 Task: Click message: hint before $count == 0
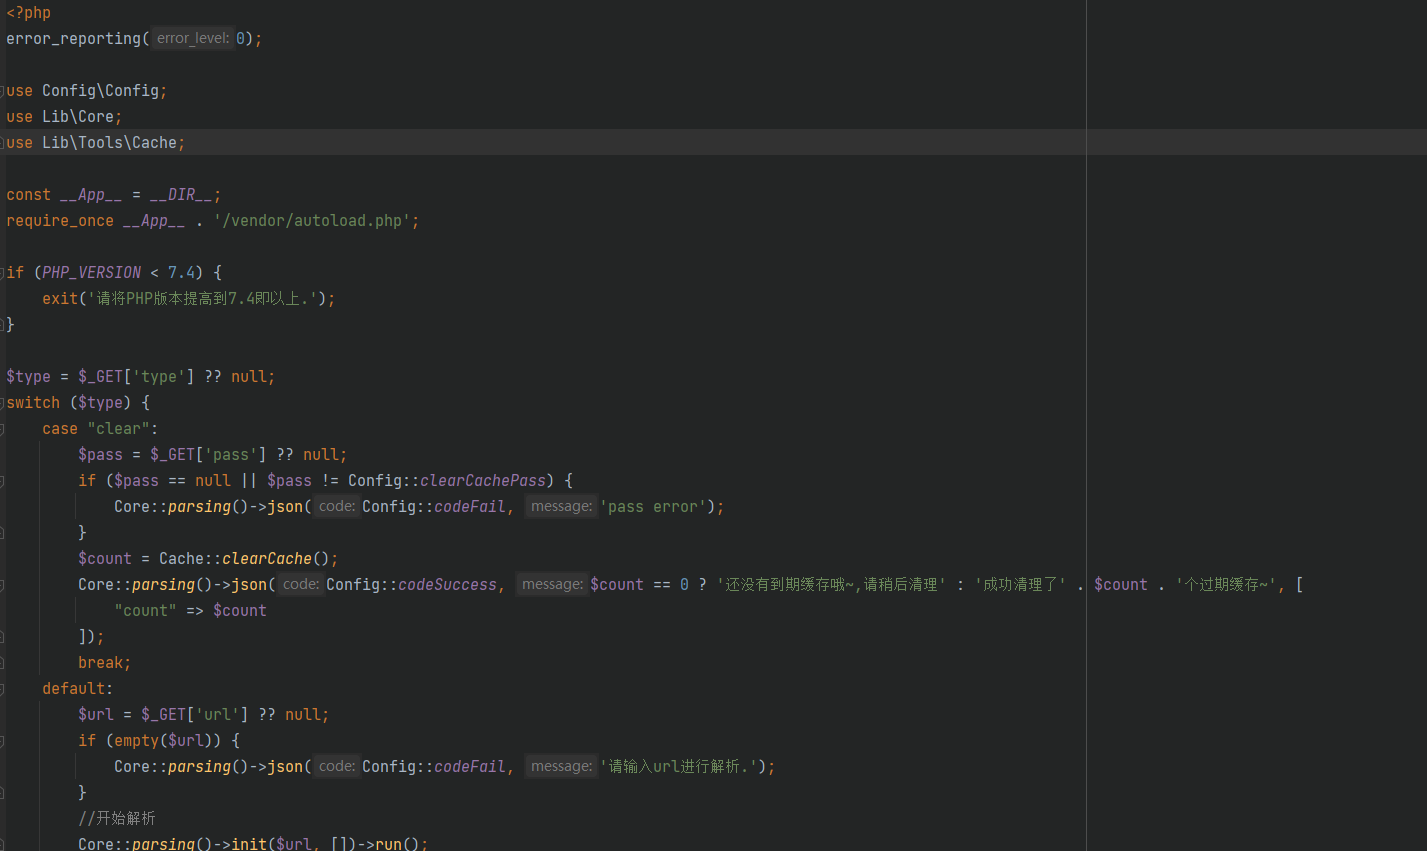[x=552, y=585]
